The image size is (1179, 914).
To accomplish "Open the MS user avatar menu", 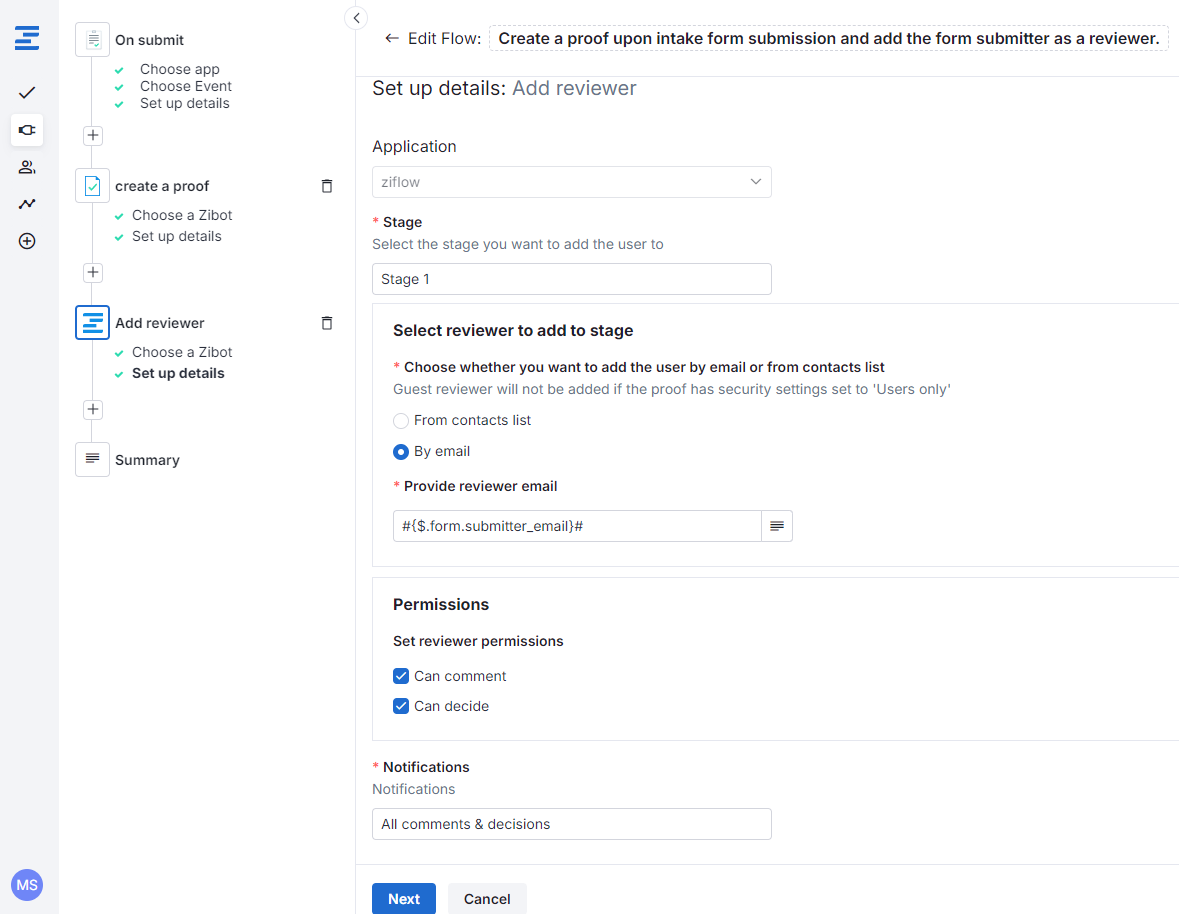I will coord(27,885).
